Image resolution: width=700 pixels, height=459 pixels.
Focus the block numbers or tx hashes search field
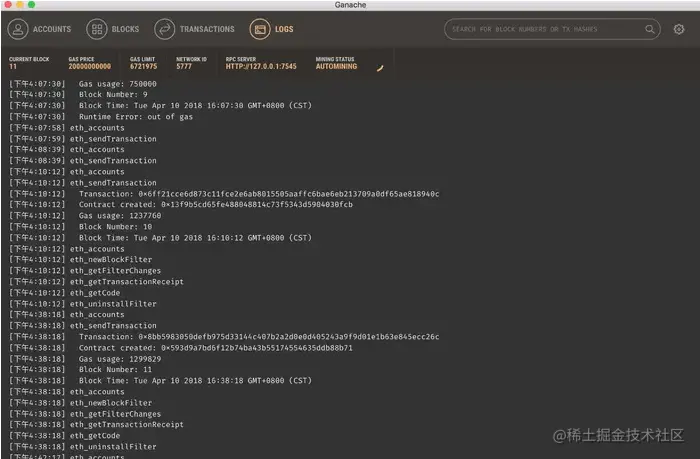tap(552, 29)
